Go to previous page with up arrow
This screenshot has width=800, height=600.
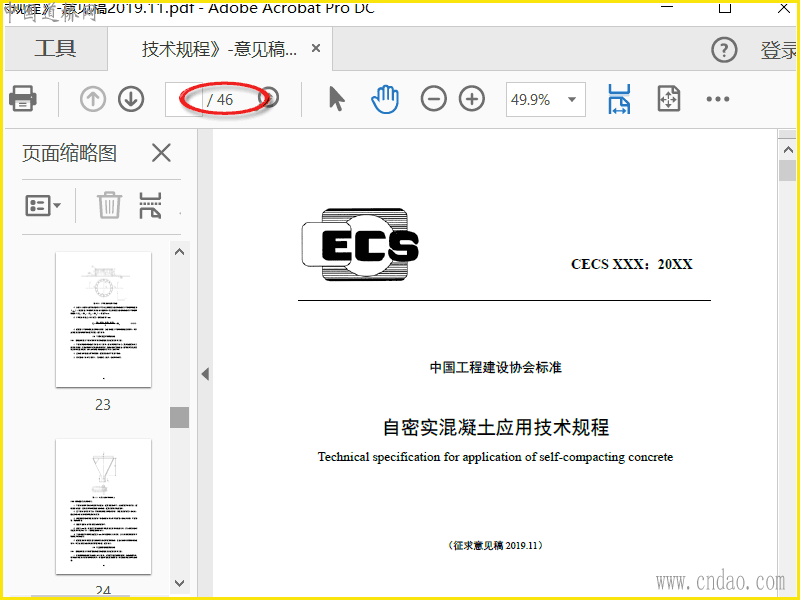tap(93, 99)
